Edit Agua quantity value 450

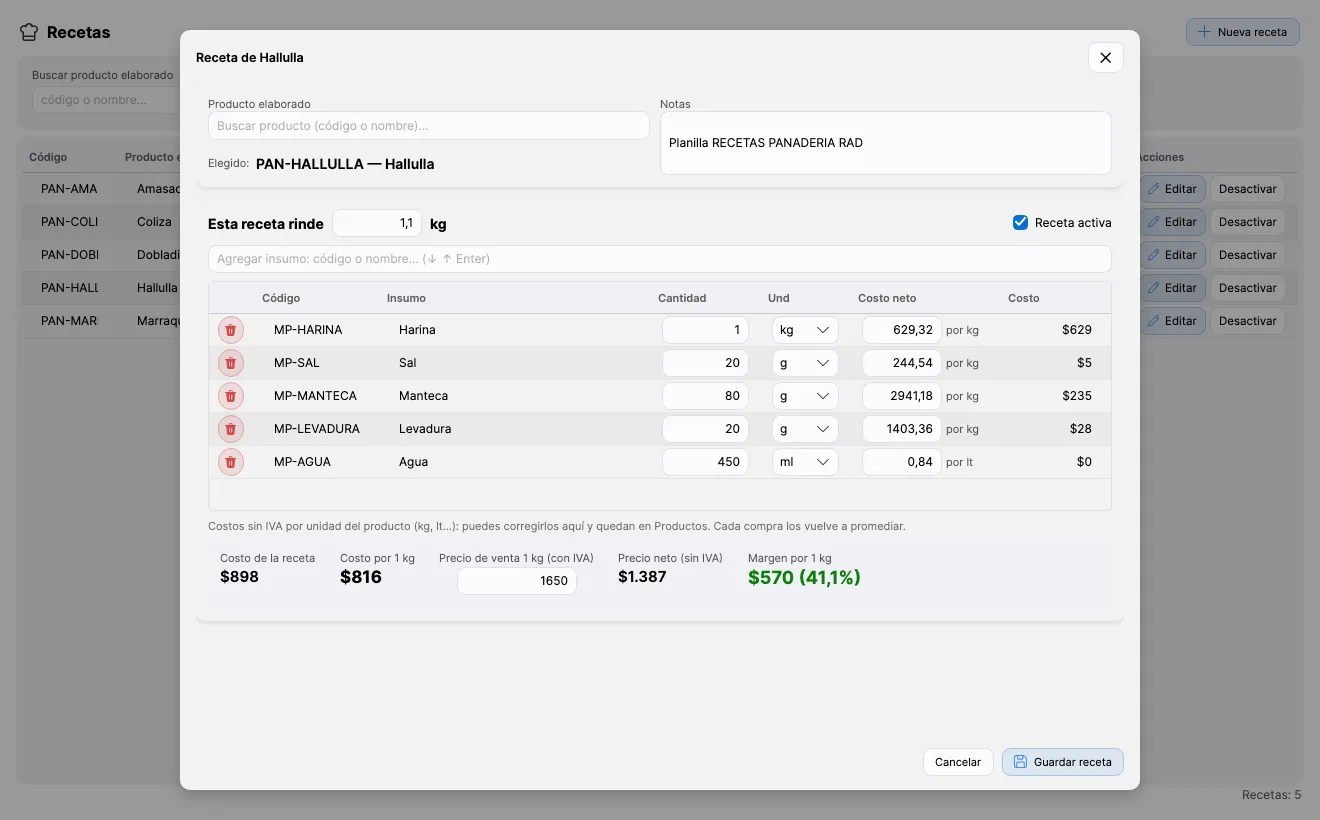point(705,462)
